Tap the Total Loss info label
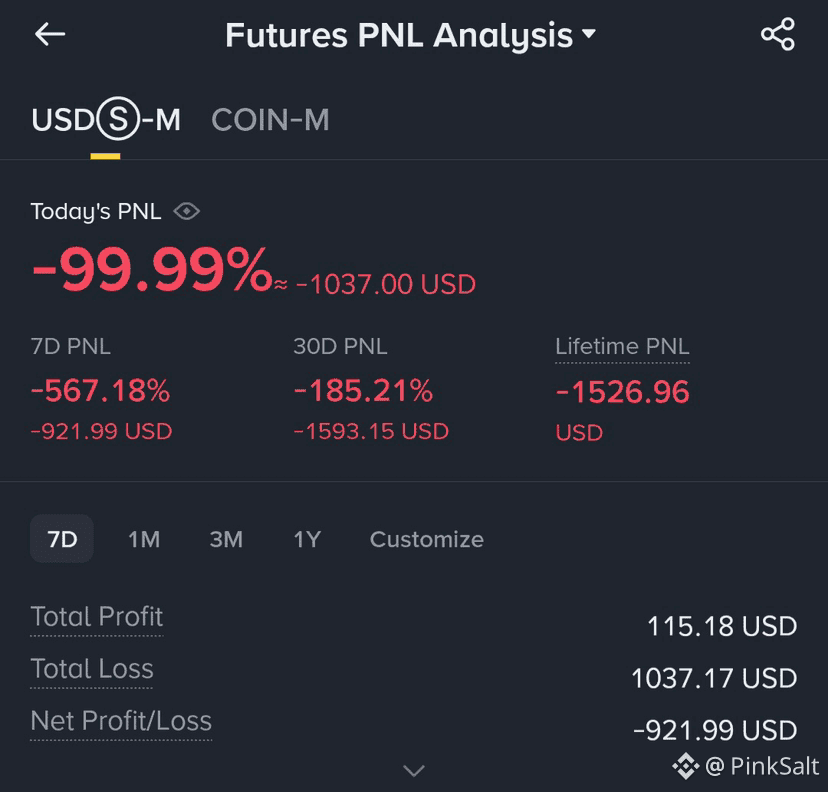The width and height of the screenshot is (828, 792). [92, 669]
